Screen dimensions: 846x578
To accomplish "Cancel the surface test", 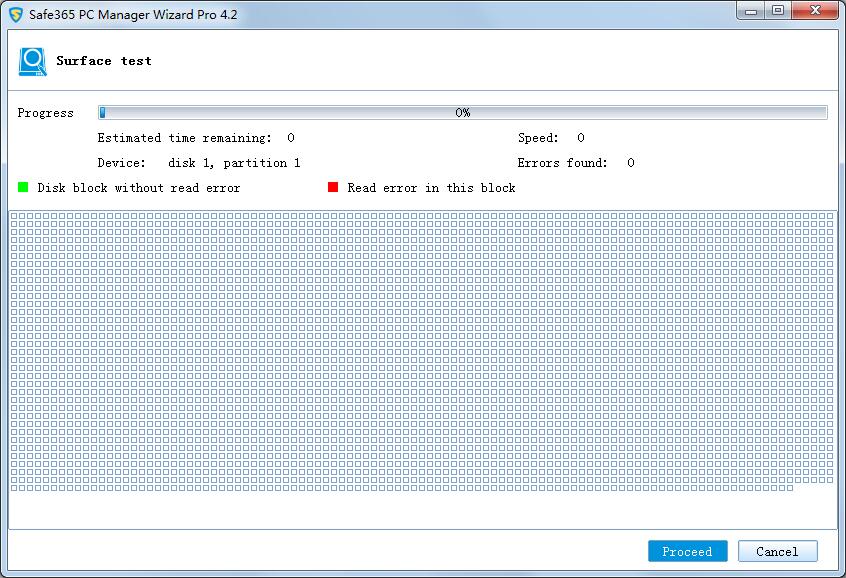I will coord(777,551).
